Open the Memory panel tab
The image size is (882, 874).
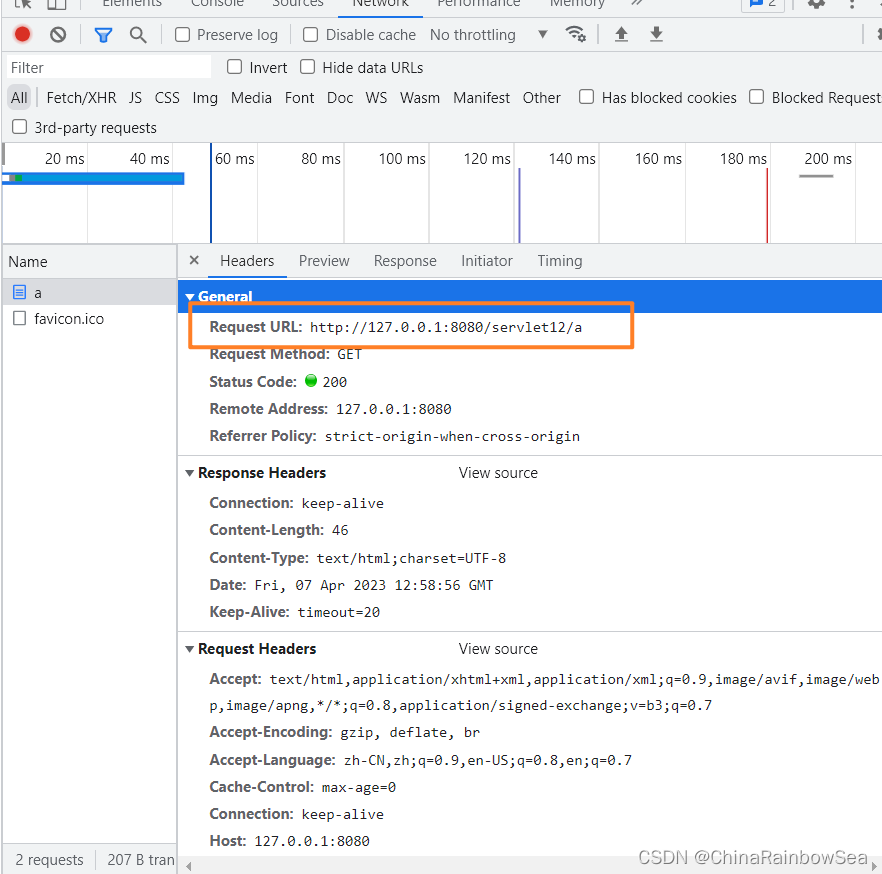(577, 4)
